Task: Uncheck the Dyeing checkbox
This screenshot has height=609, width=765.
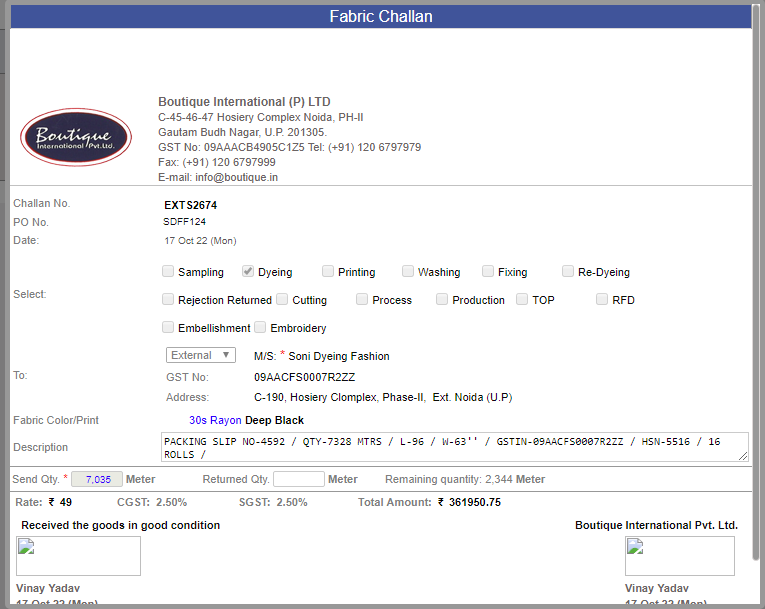Action: point(248,271)
